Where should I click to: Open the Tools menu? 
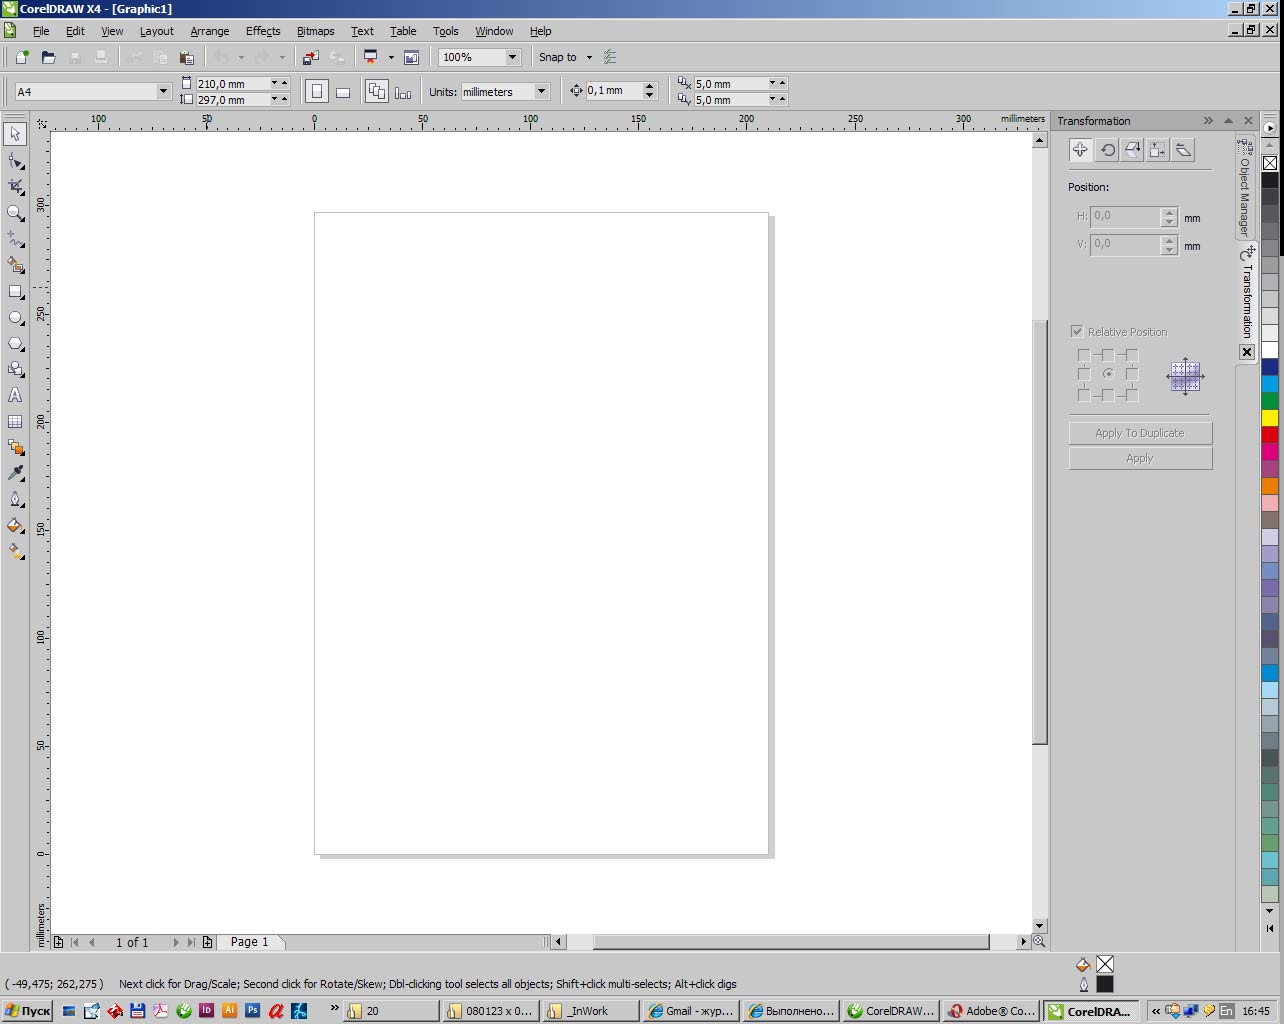point(446,31)
